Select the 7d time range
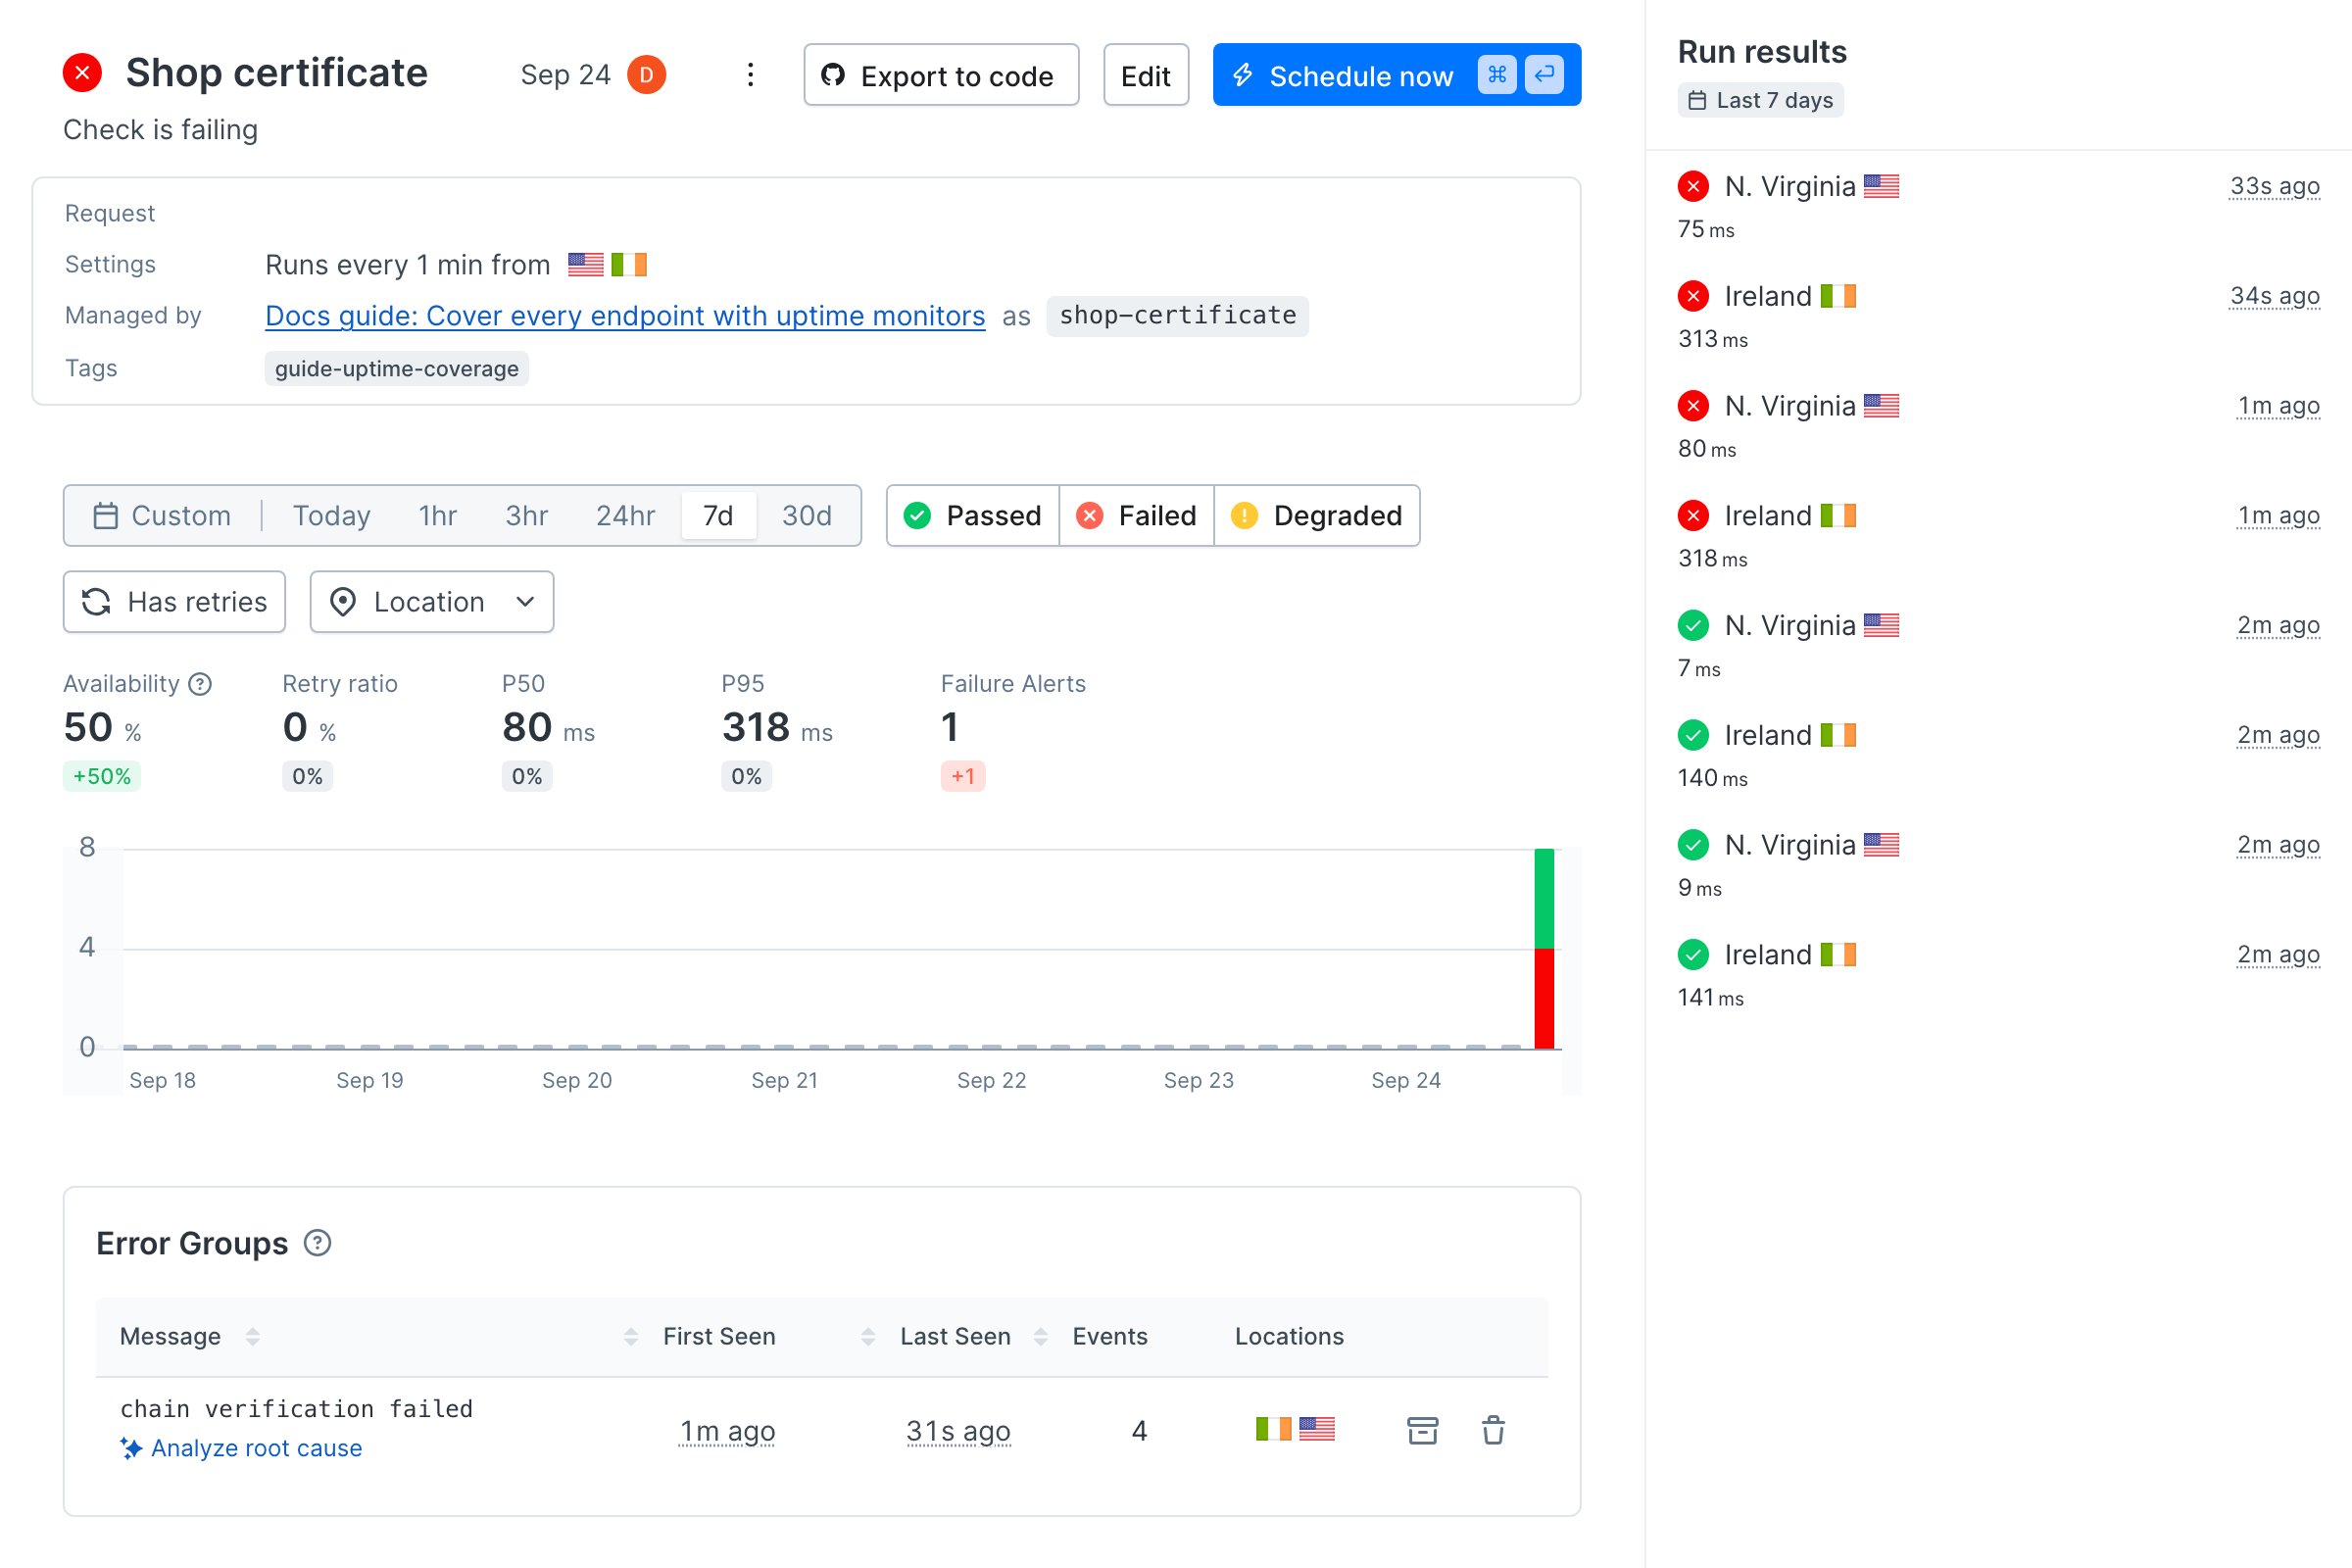The image size is (2352, 1568). click(718, 516)
